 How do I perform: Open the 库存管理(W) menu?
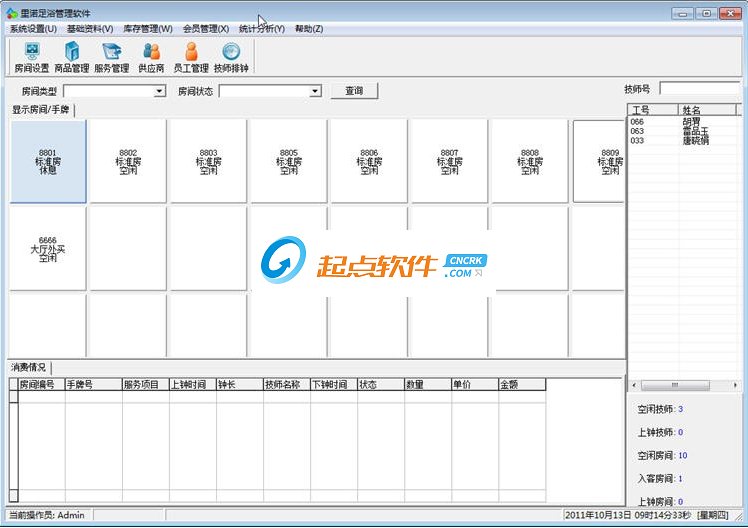click(148, 29)
